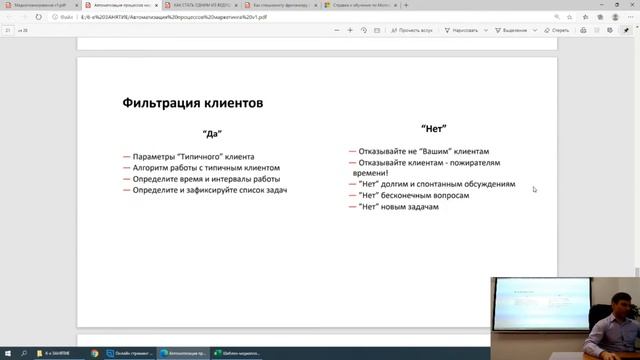Click the zoom magnifier icon in address bar
Image resolution: width=640 pixels, height=360 pixels.
pos(557,17)
